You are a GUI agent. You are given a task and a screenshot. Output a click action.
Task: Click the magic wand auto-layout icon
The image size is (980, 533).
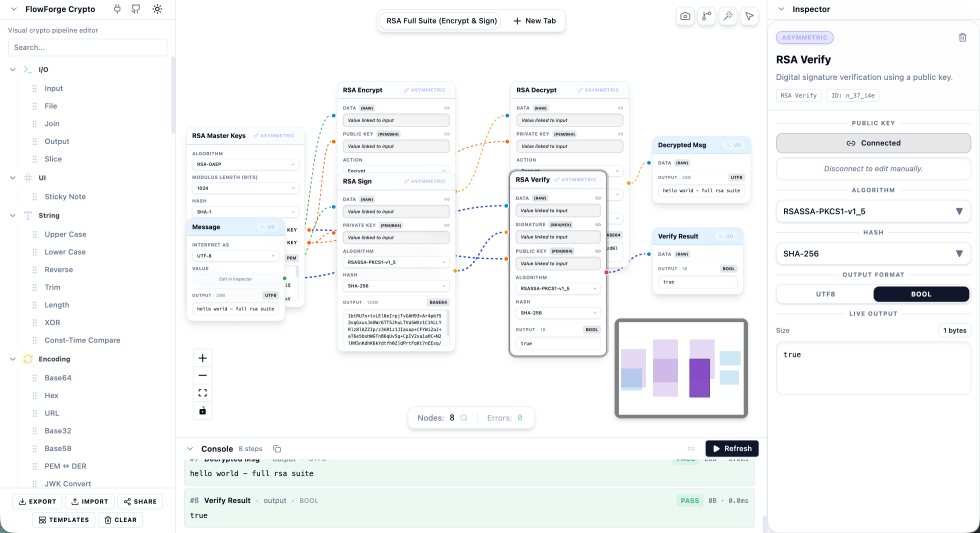point(728,16)
